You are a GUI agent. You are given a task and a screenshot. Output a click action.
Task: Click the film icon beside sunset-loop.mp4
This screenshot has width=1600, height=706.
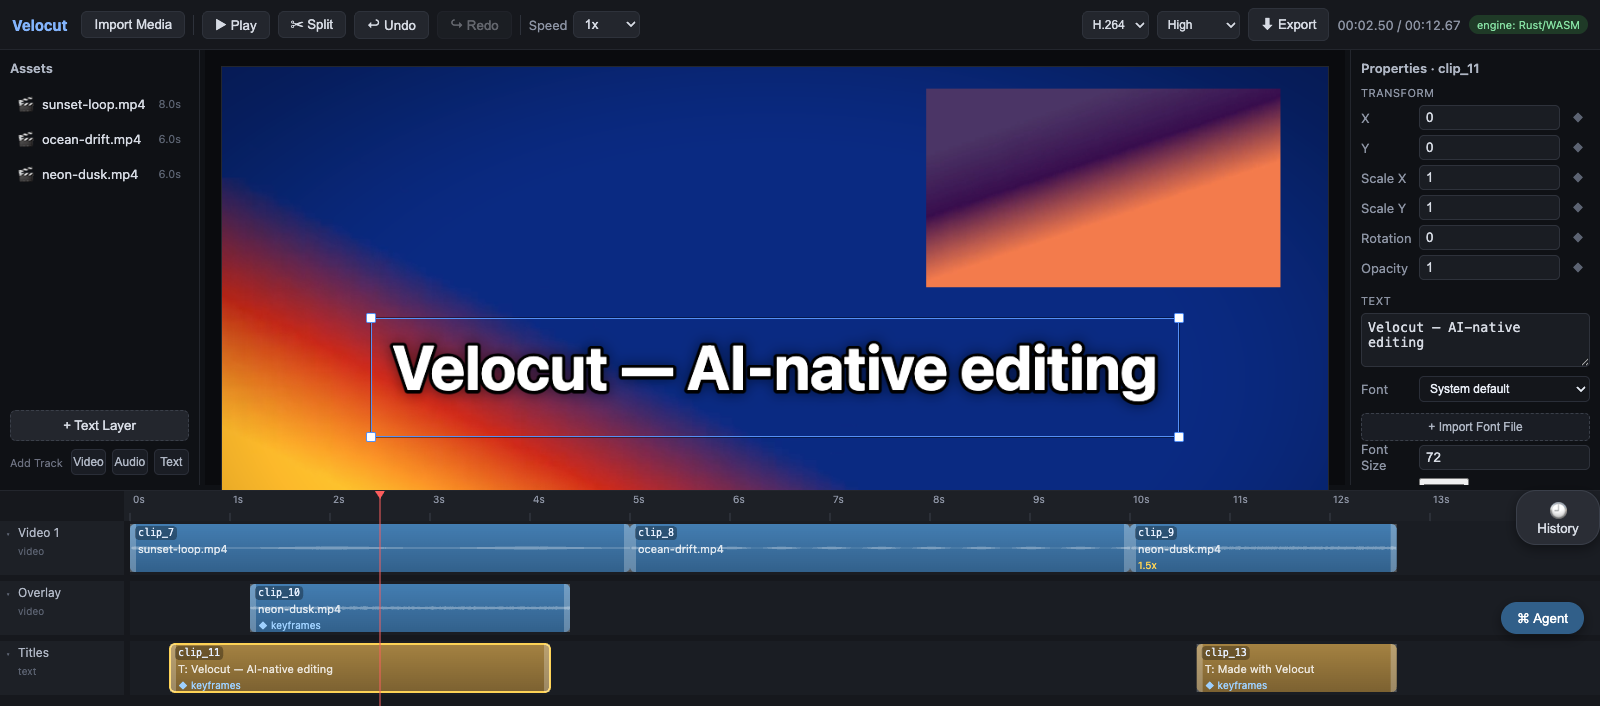26,104
